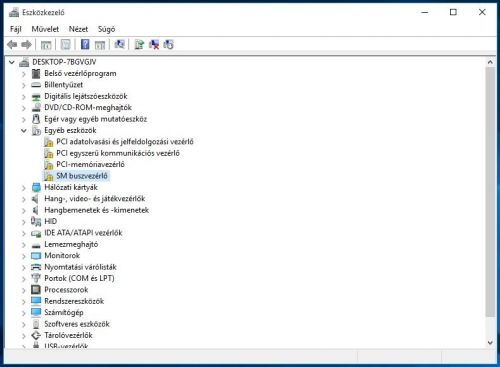Image resolution: width=500 pixels, height=367 pixels.
Task: Click the Eszközkezelő title bar app icon
Action: point(14,12)
